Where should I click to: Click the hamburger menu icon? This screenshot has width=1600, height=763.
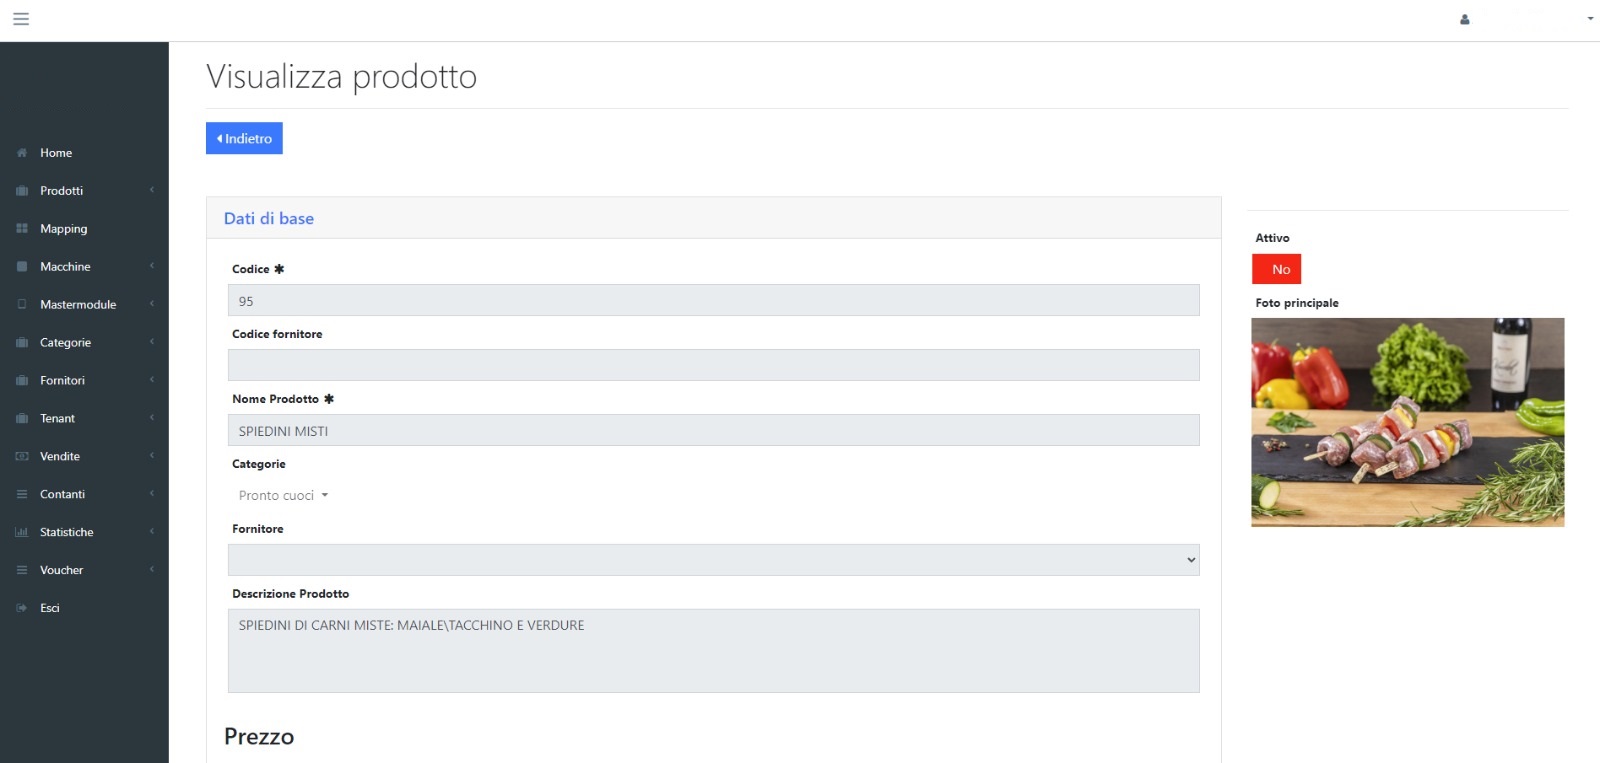click(x=21, y=19)
